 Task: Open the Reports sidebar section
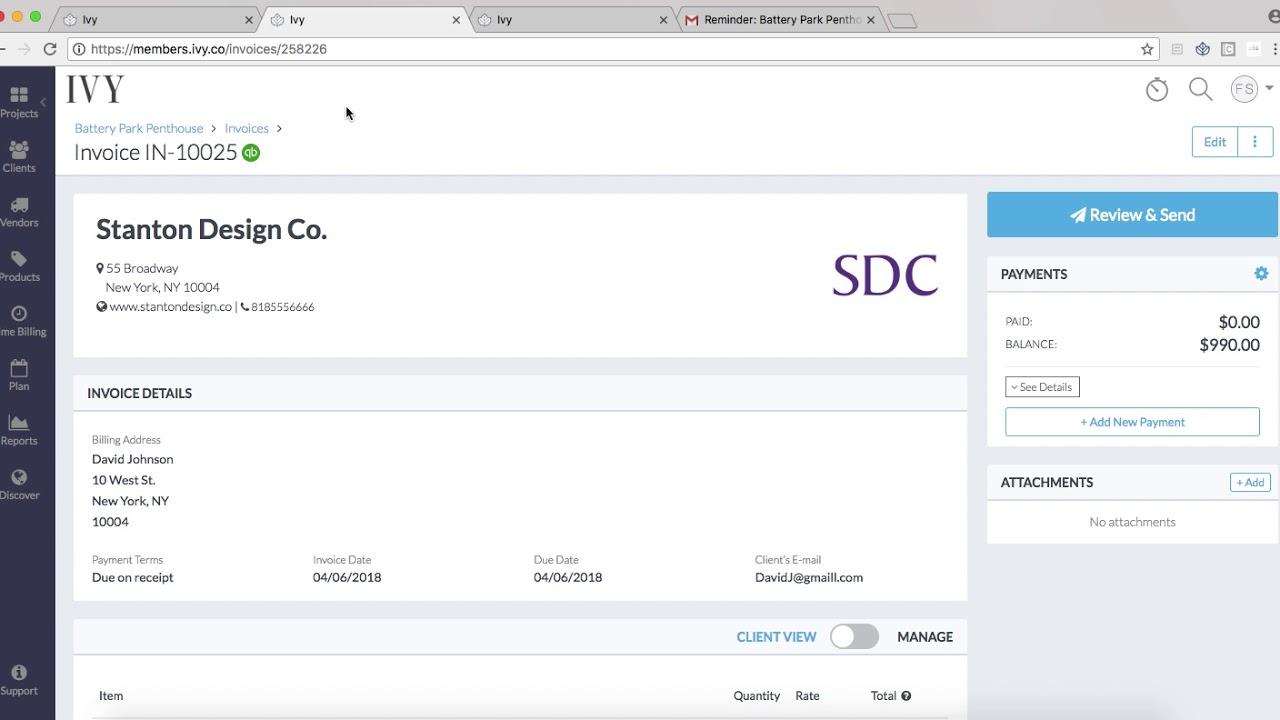(19, 429)
